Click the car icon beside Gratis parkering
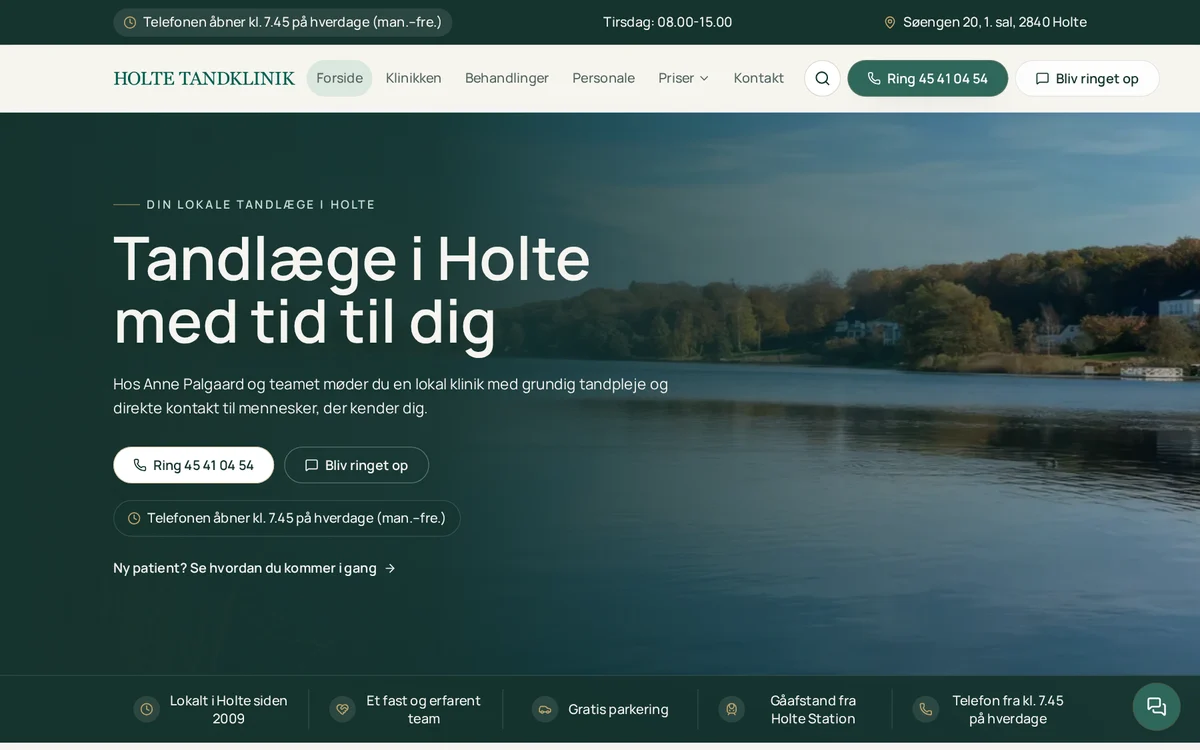The width and height of the screenshot is (1200, 750). (x=545, y=709)
